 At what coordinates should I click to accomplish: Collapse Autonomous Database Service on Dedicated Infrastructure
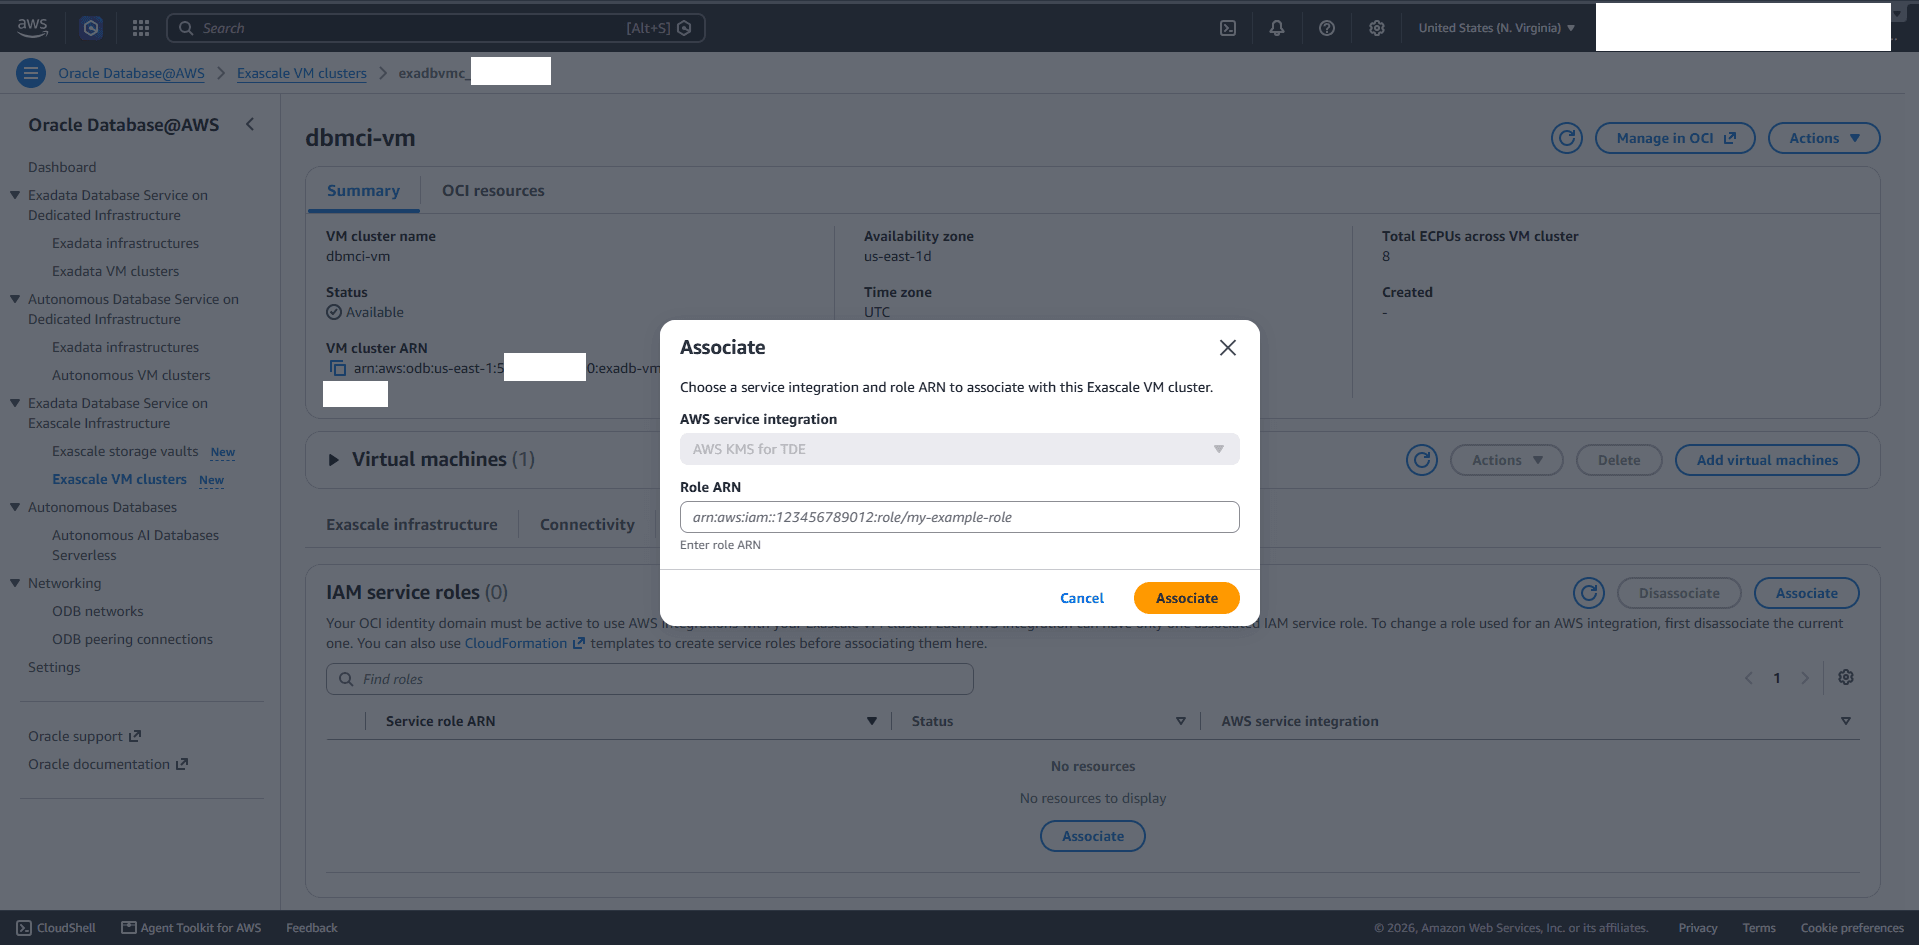pyautogui.click(x=15, y=299)
